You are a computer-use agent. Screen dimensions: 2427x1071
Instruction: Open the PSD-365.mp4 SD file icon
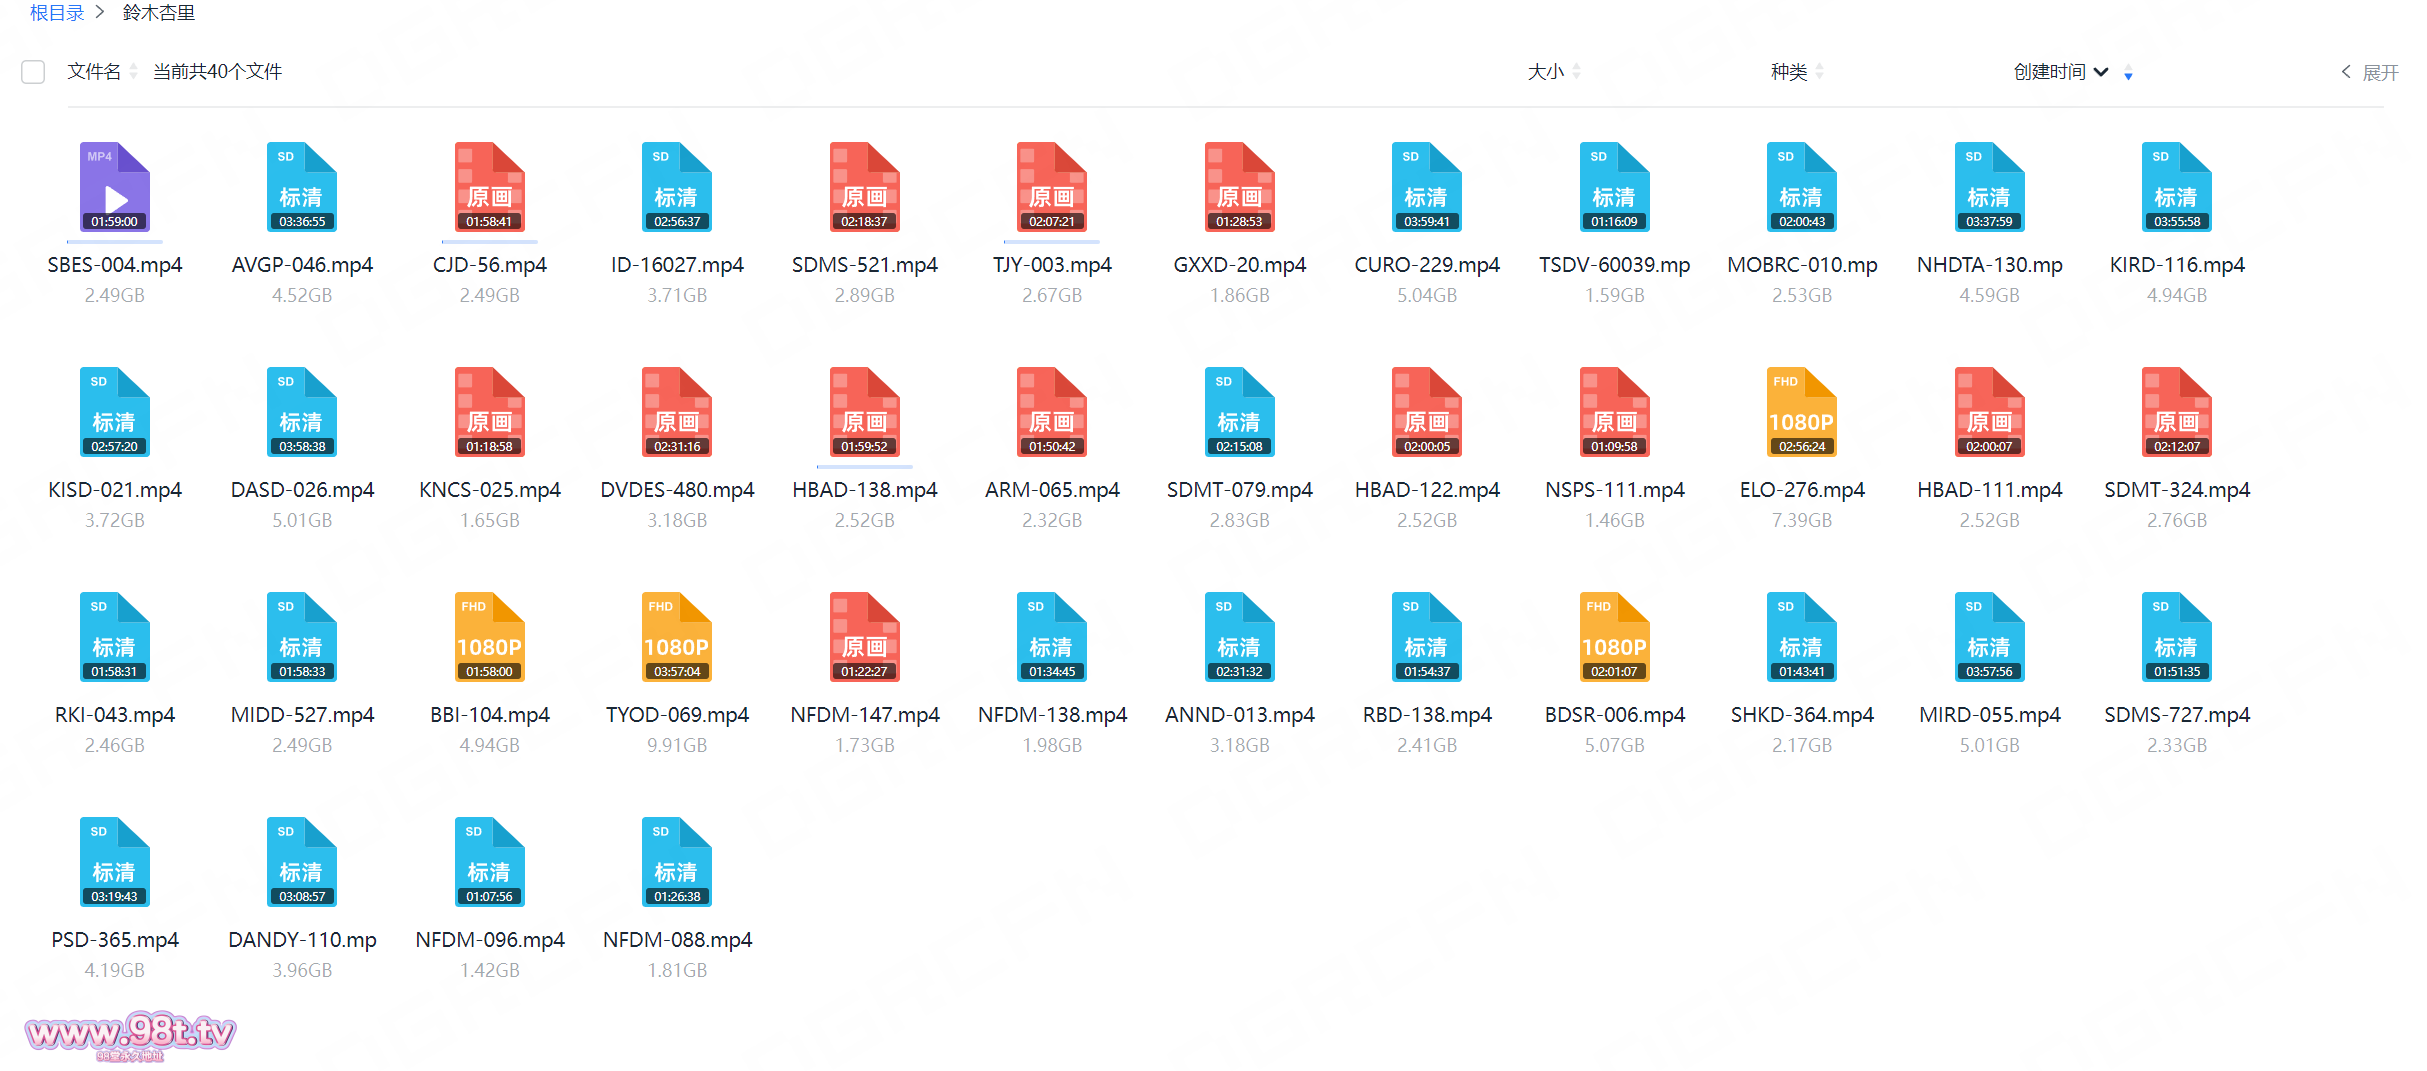[x=114, y=862]
